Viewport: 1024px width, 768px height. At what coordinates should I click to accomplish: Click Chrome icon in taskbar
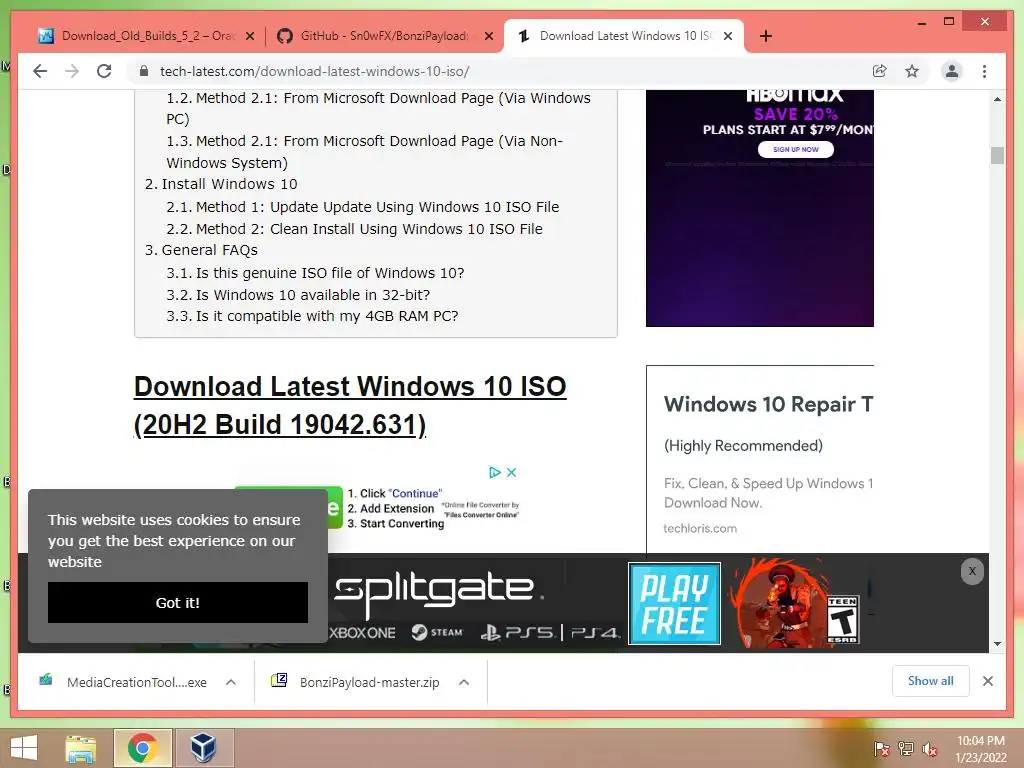[x=143, y=748]
